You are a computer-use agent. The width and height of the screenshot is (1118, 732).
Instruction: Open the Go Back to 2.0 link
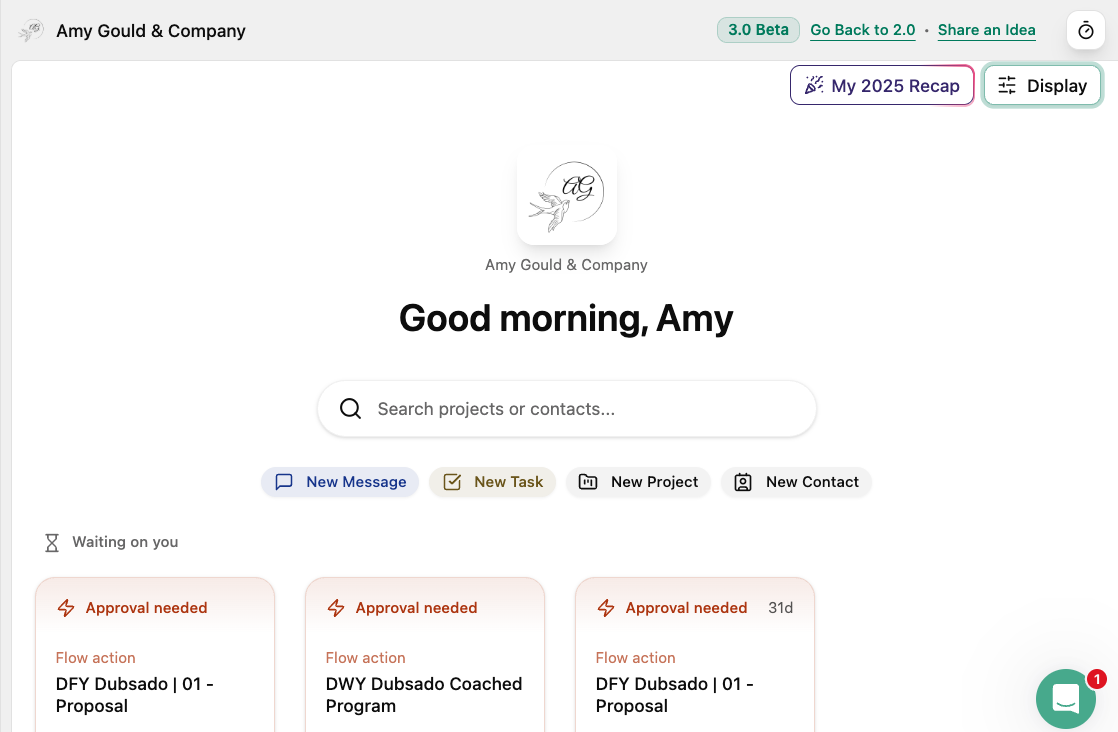click(862, 30)
